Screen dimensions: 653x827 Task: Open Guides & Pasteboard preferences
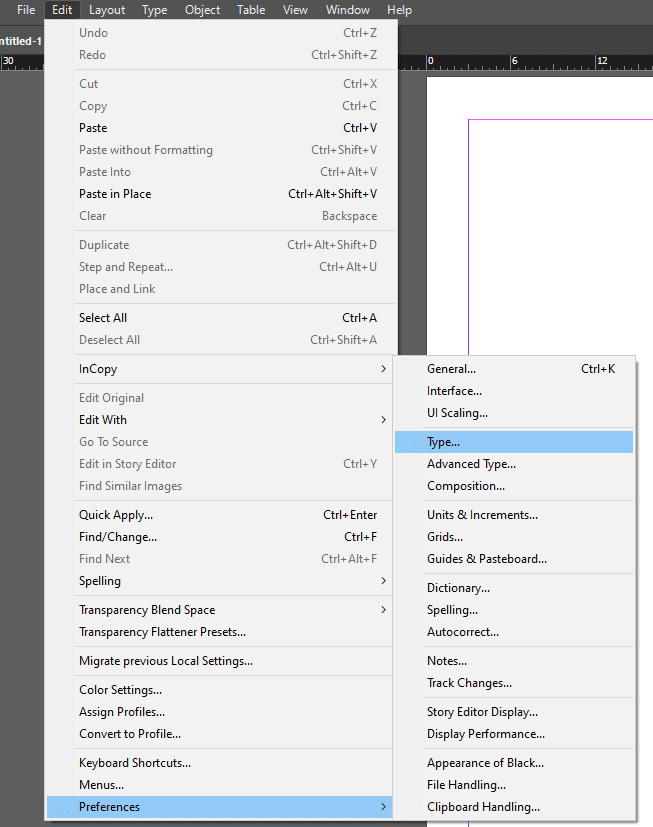(514, 559)
